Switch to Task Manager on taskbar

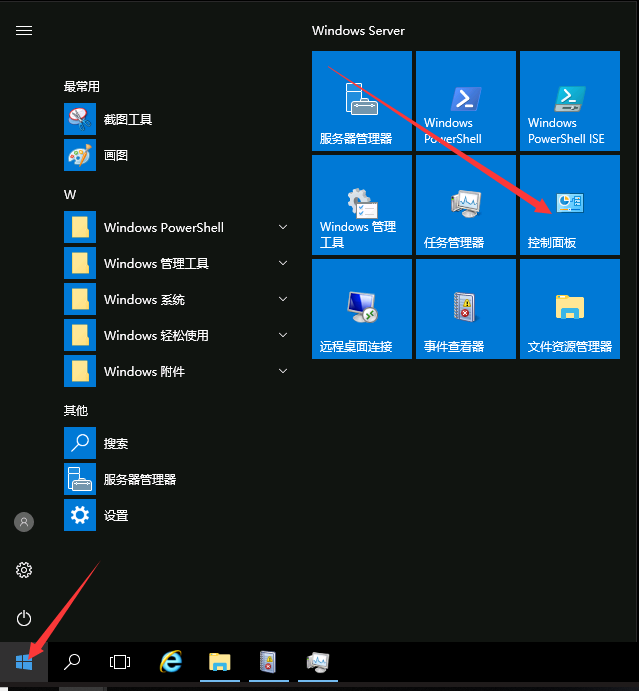point(318,662)
